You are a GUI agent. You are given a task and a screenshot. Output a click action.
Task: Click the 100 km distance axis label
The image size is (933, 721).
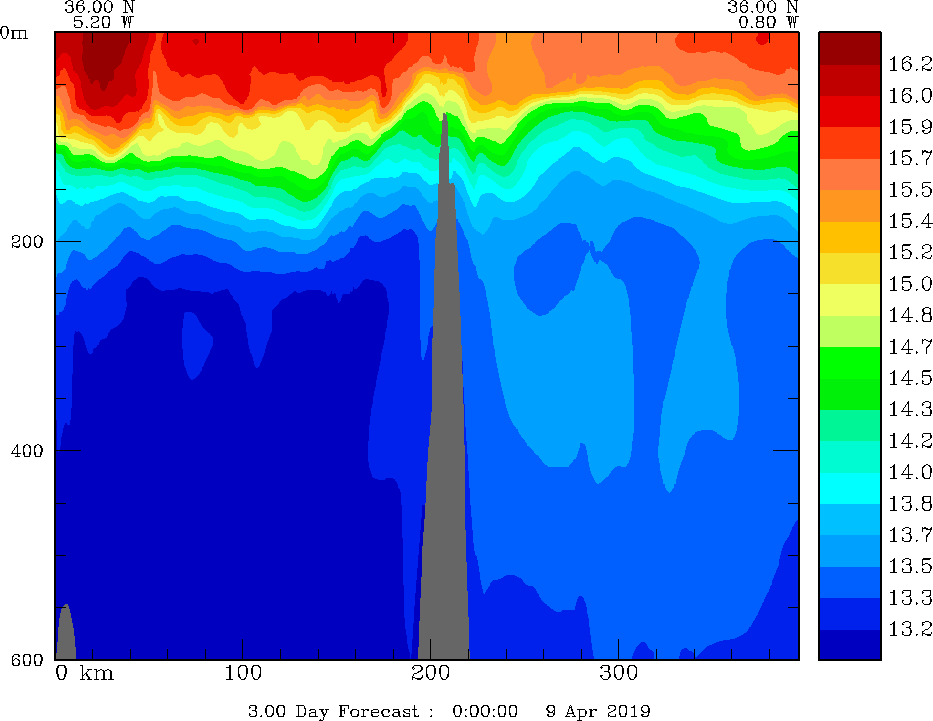pos(243,672)
